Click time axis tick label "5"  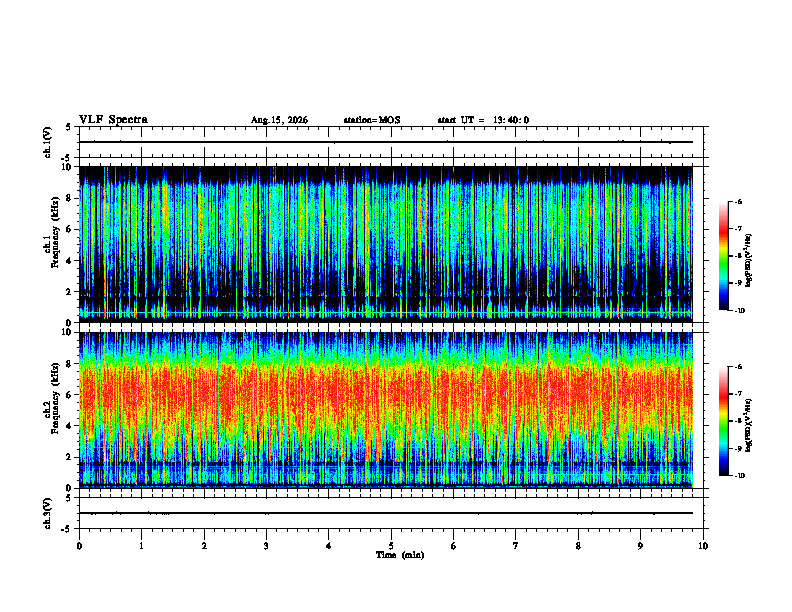(391, 546)
